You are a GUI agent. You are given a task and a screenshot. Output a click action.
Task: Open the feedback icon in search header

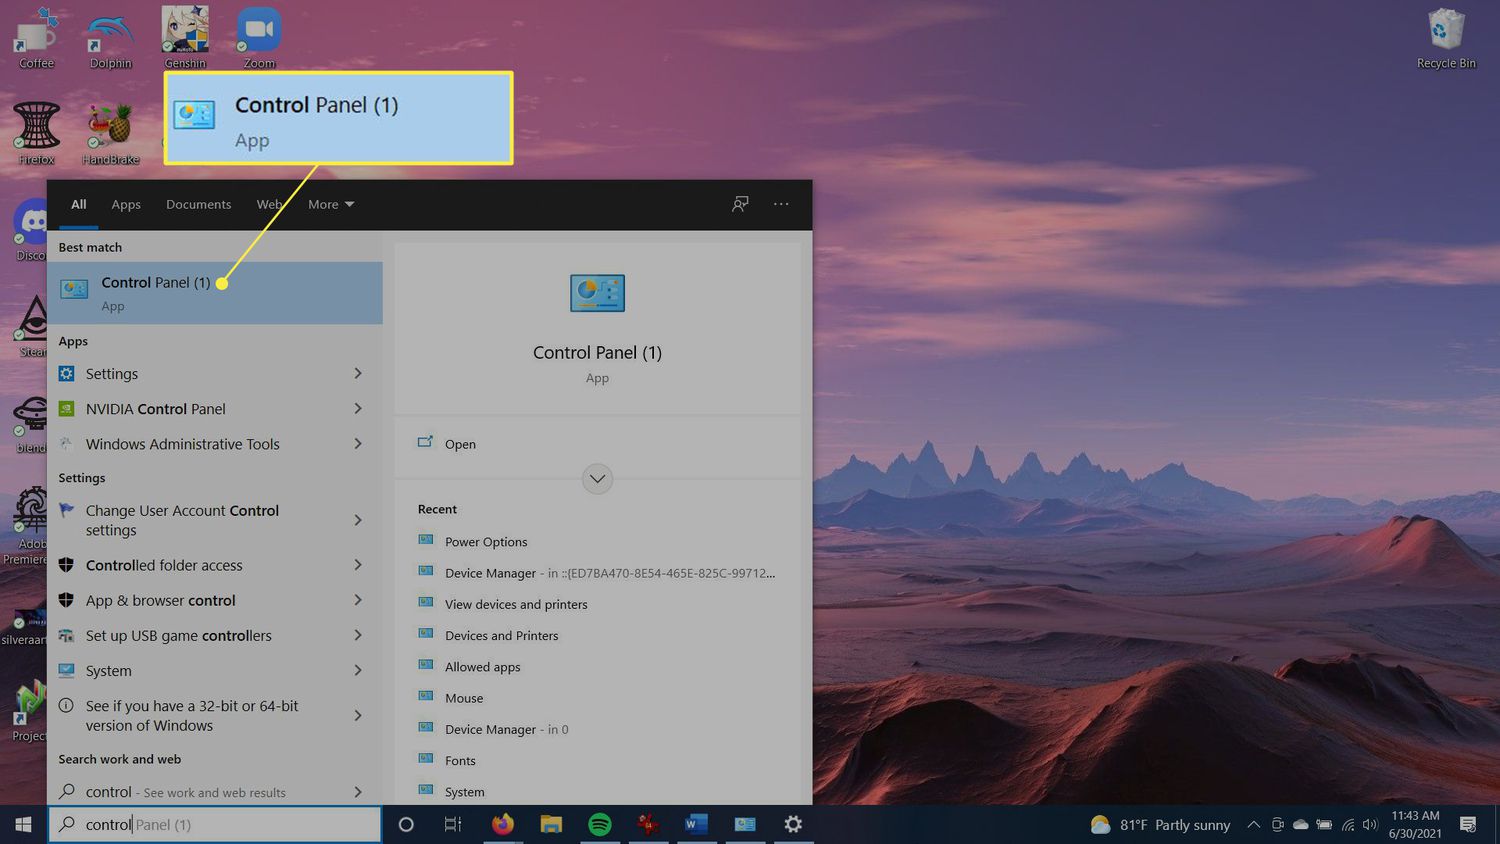click(740, 204)
